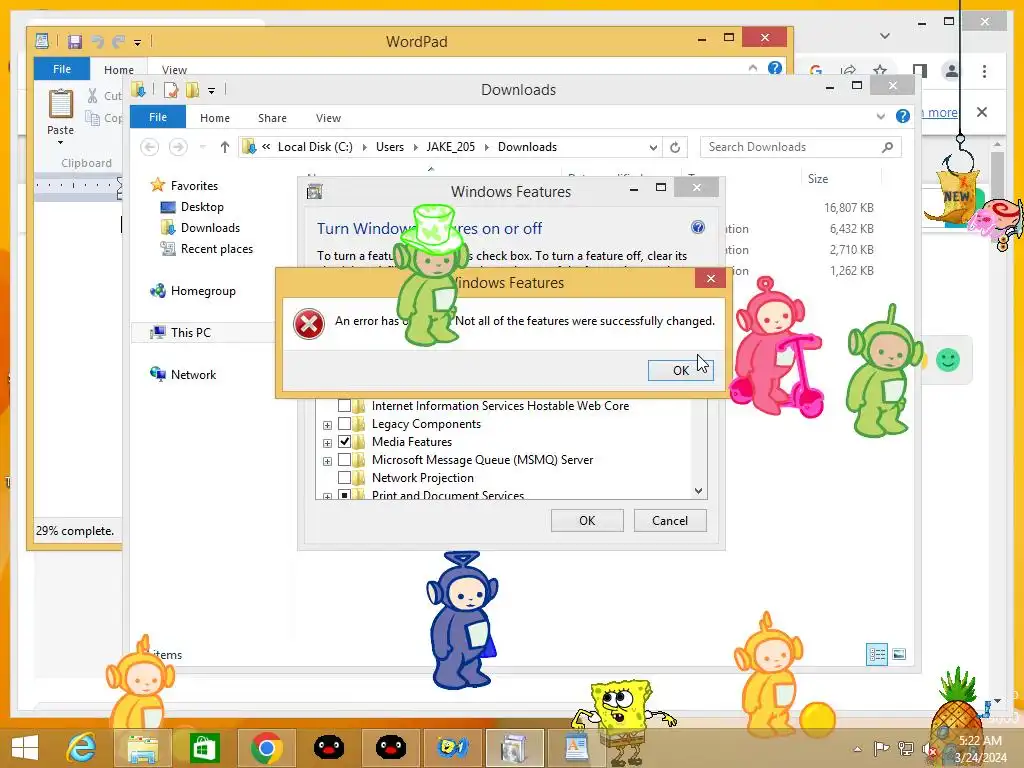Screen dimensions: 1024x768
Task: Show hidden tray icons arrow
Action: coord(857,749)
